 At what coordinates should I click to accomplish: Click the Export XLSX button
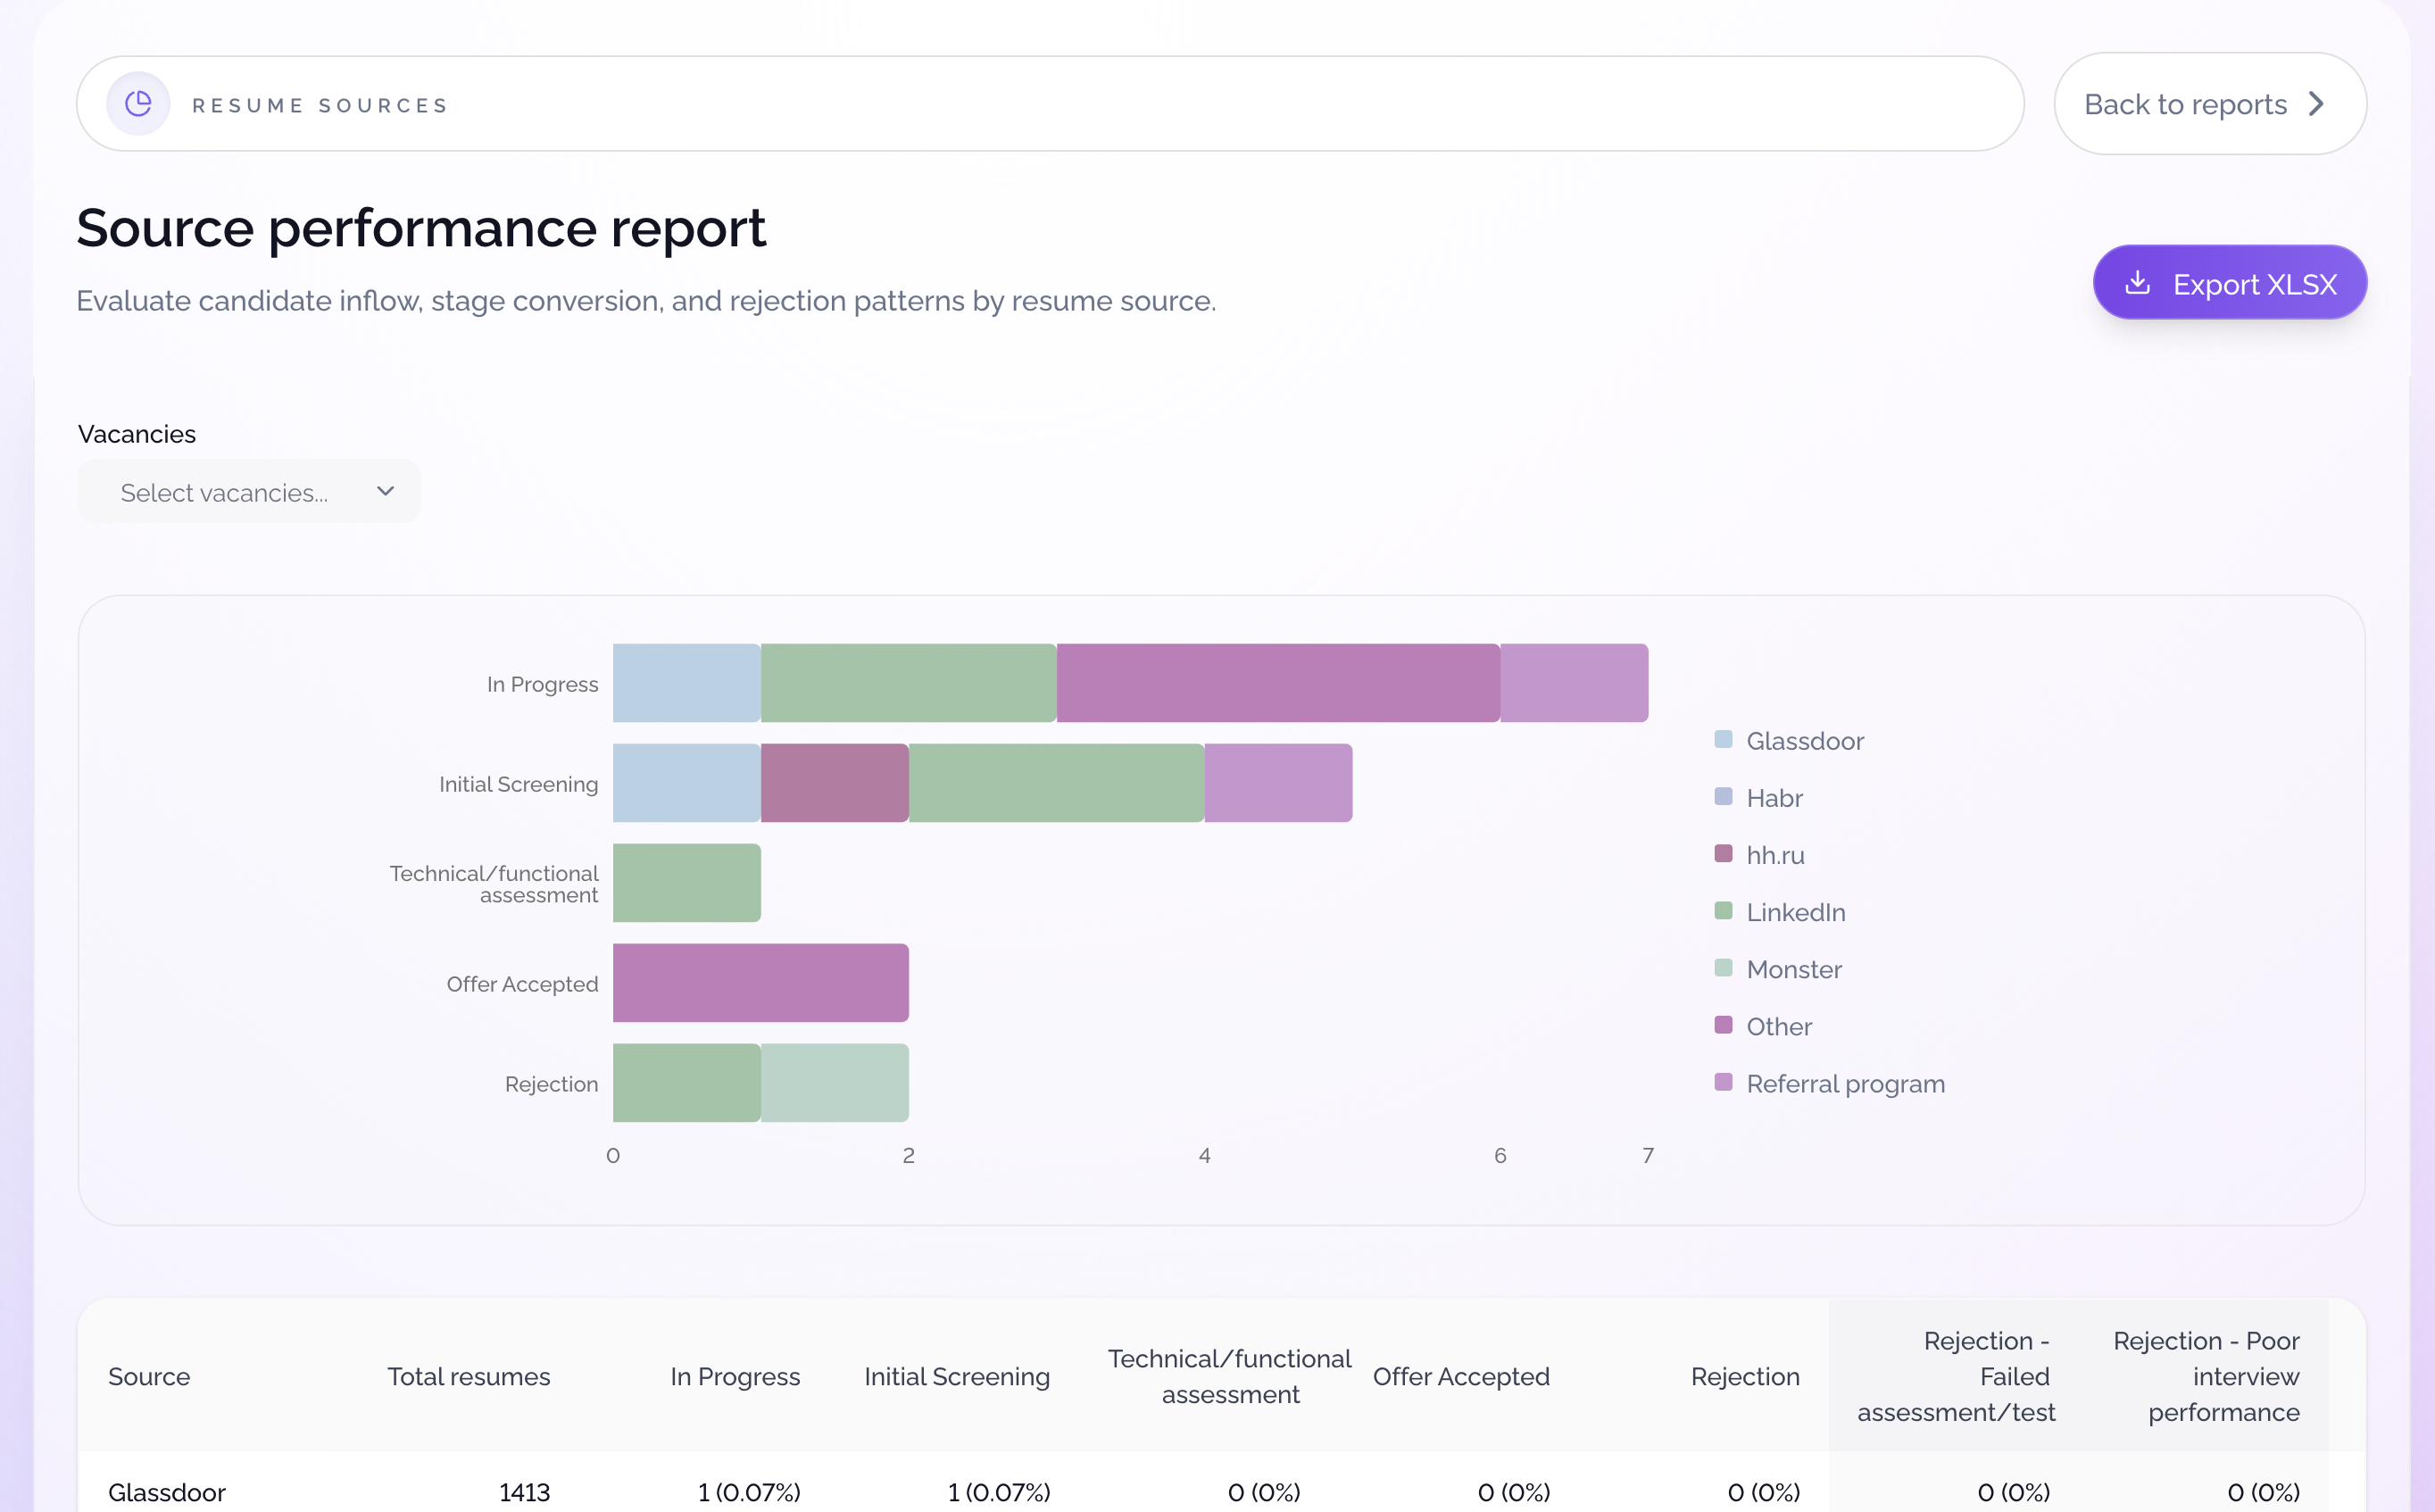(x=2230, y=282)
